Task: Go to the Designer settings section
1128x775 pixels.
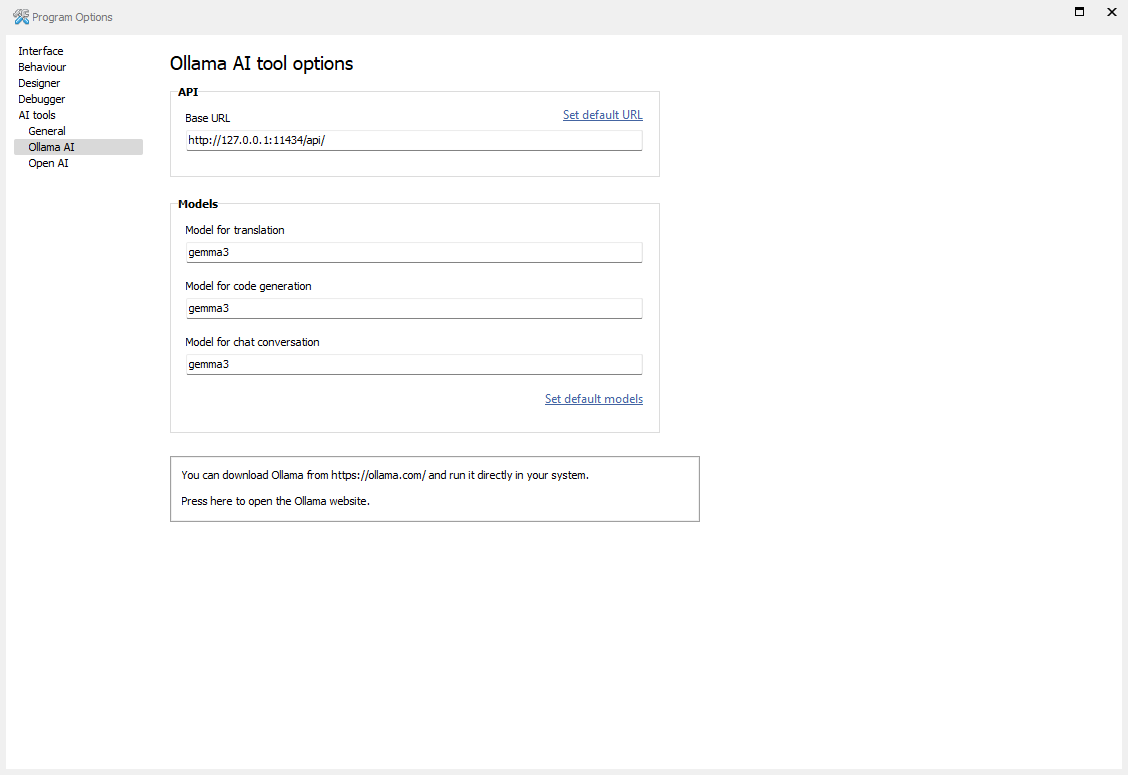Action: coord(39,83)
